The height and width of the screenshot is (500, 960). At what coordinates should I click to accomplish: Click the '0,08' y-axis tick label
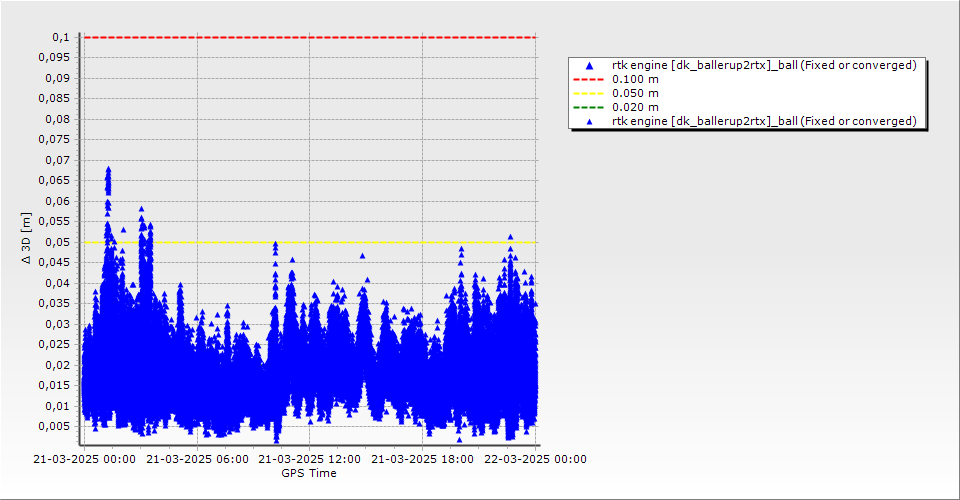pos(58,119)
